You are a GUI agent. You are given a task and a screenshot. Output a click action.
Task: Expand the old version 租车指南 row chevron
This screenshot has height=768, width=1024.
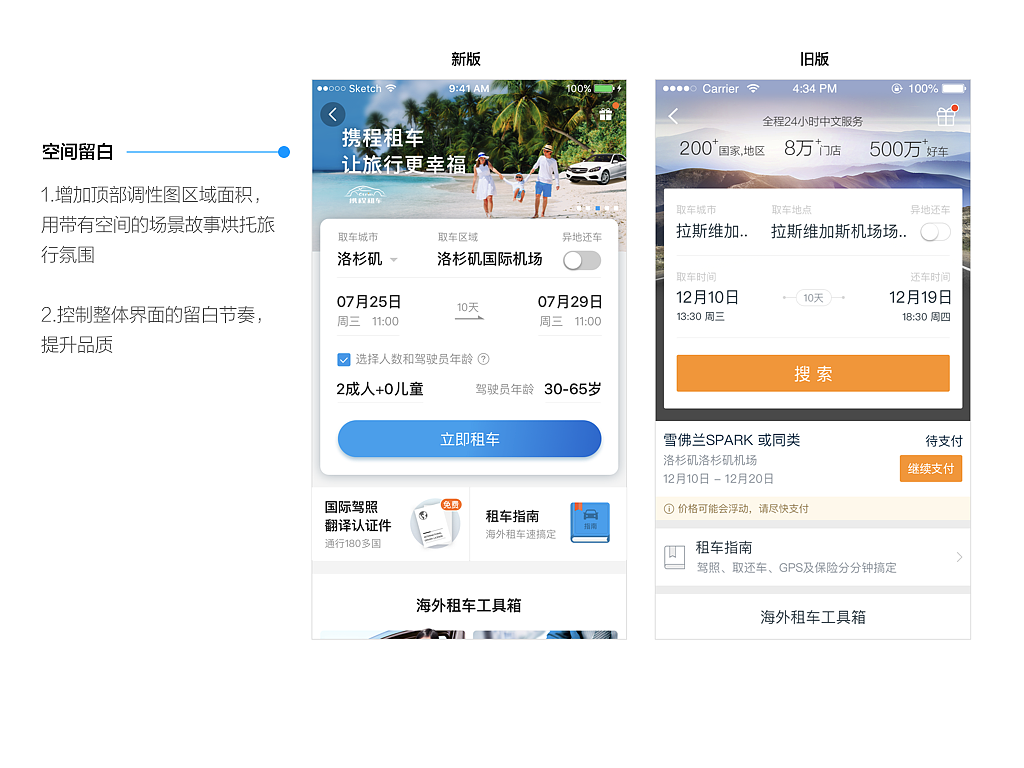pos(959,557)
